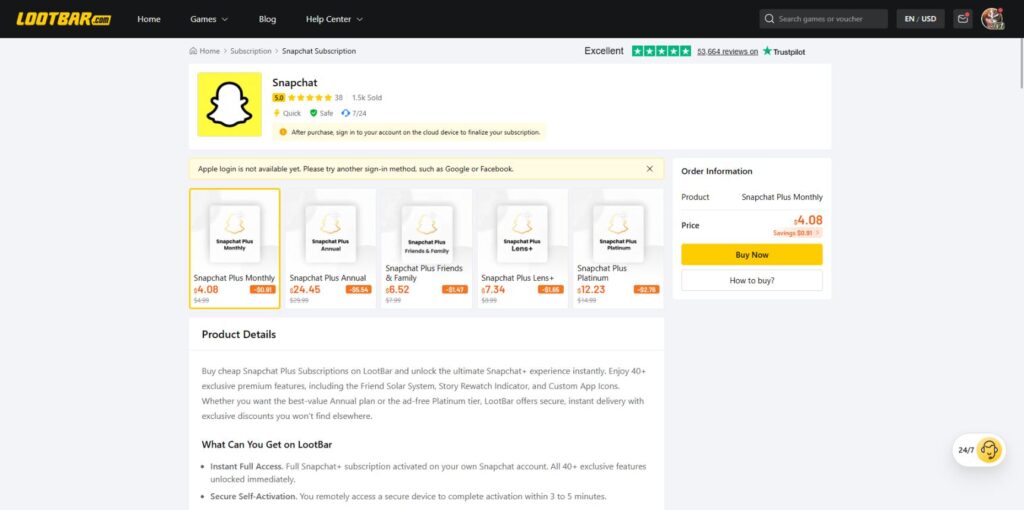Image resolution: width=1024 pixels, height=510 pixels.
Task: Focus the Search games or voucher field
Action: (824, 19)
